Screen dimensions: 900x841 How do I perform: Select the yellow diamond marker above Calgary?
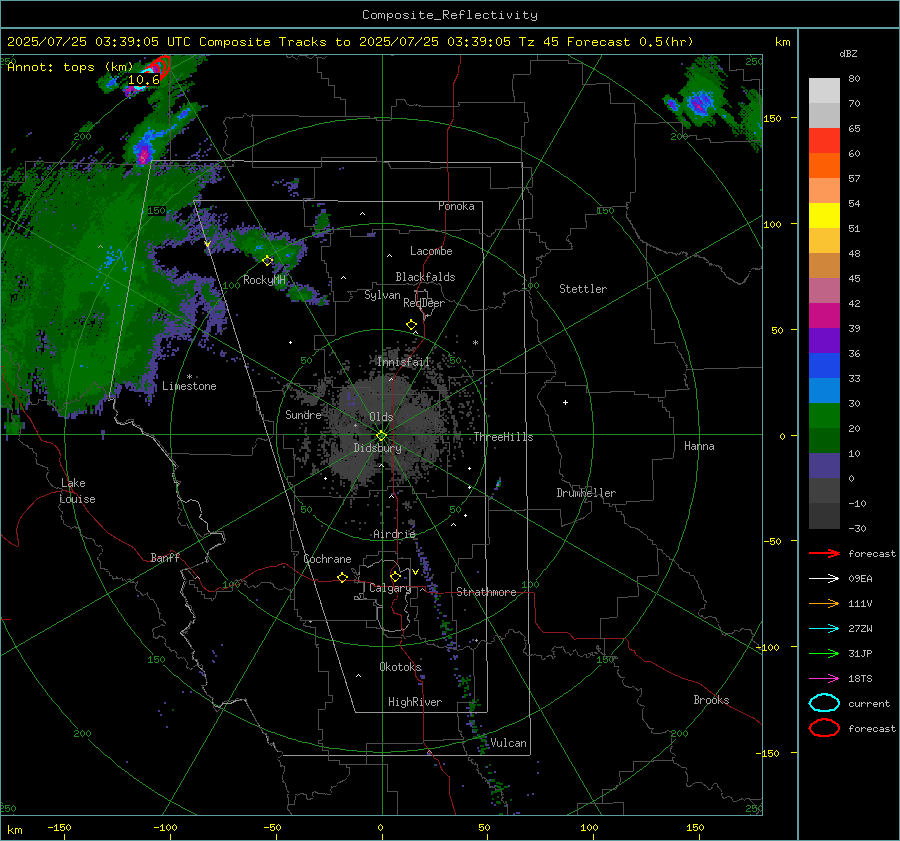pos(395,576)
